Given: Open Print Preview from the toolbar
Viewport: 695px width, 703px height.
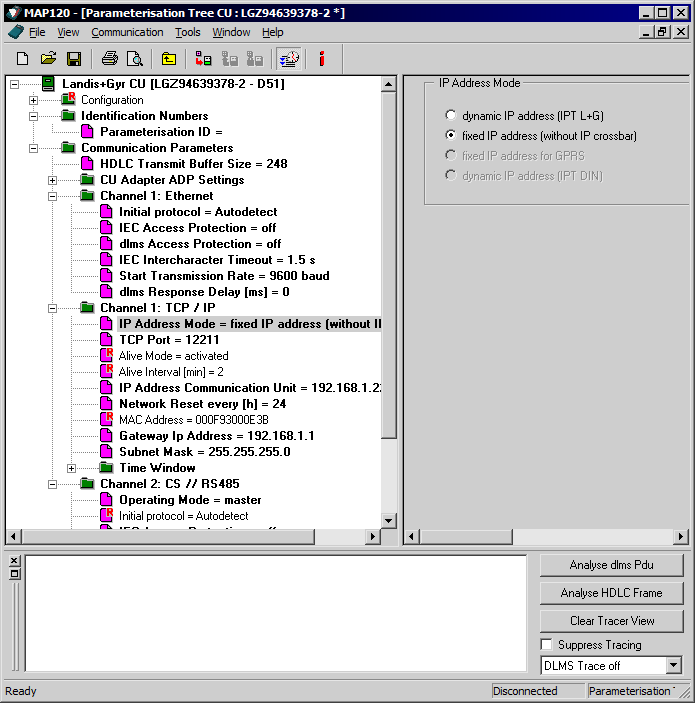Looking at the screenshot, I should tap(134, 59).
